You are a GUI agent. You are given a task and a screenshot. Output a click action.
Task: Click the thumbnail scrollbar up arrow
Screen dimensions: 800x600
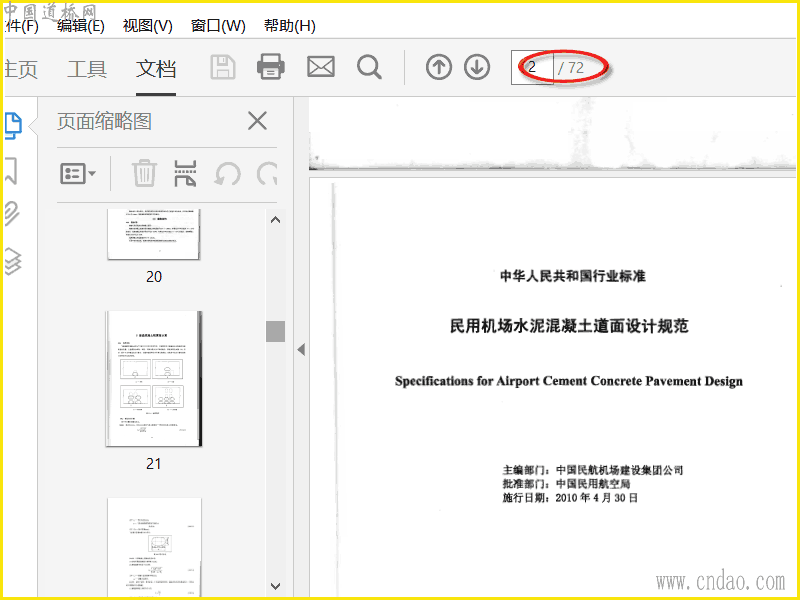tap(276, 220)
